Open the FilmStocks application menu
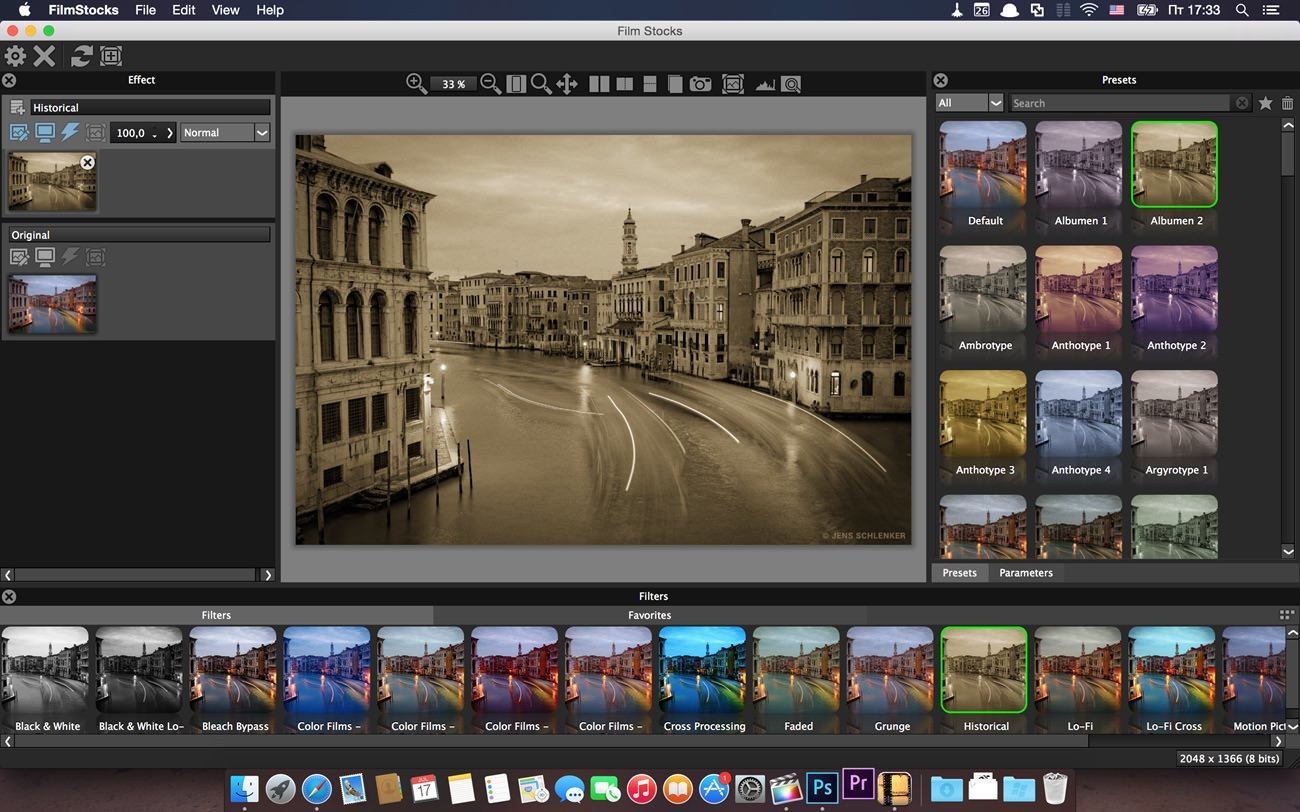 click(x=84, y=10)
